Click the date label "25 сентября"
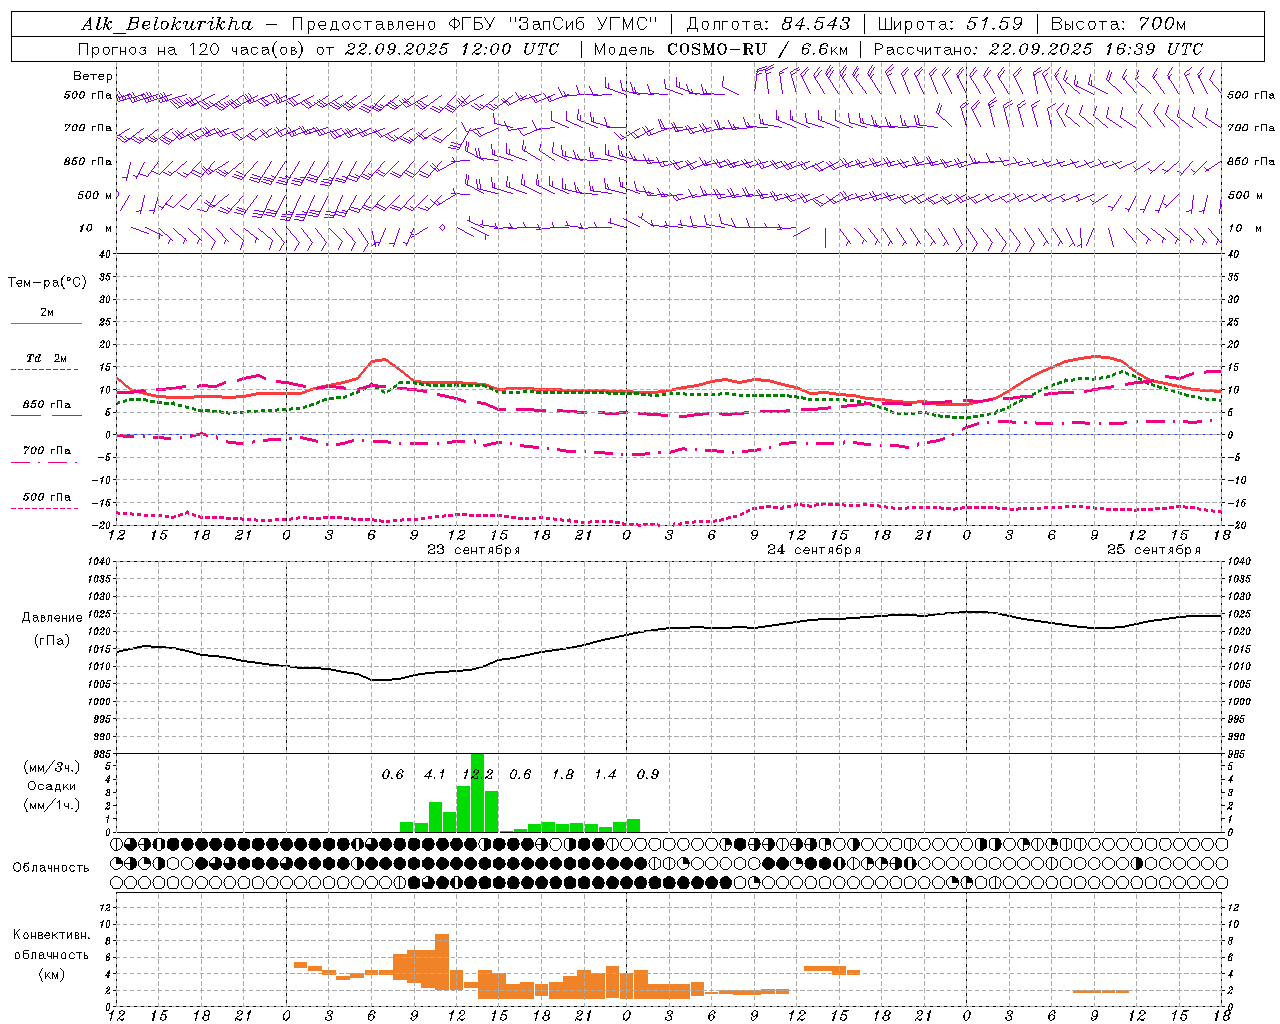Viewport: 1280px width, 1024px height. coord(1154,550)
